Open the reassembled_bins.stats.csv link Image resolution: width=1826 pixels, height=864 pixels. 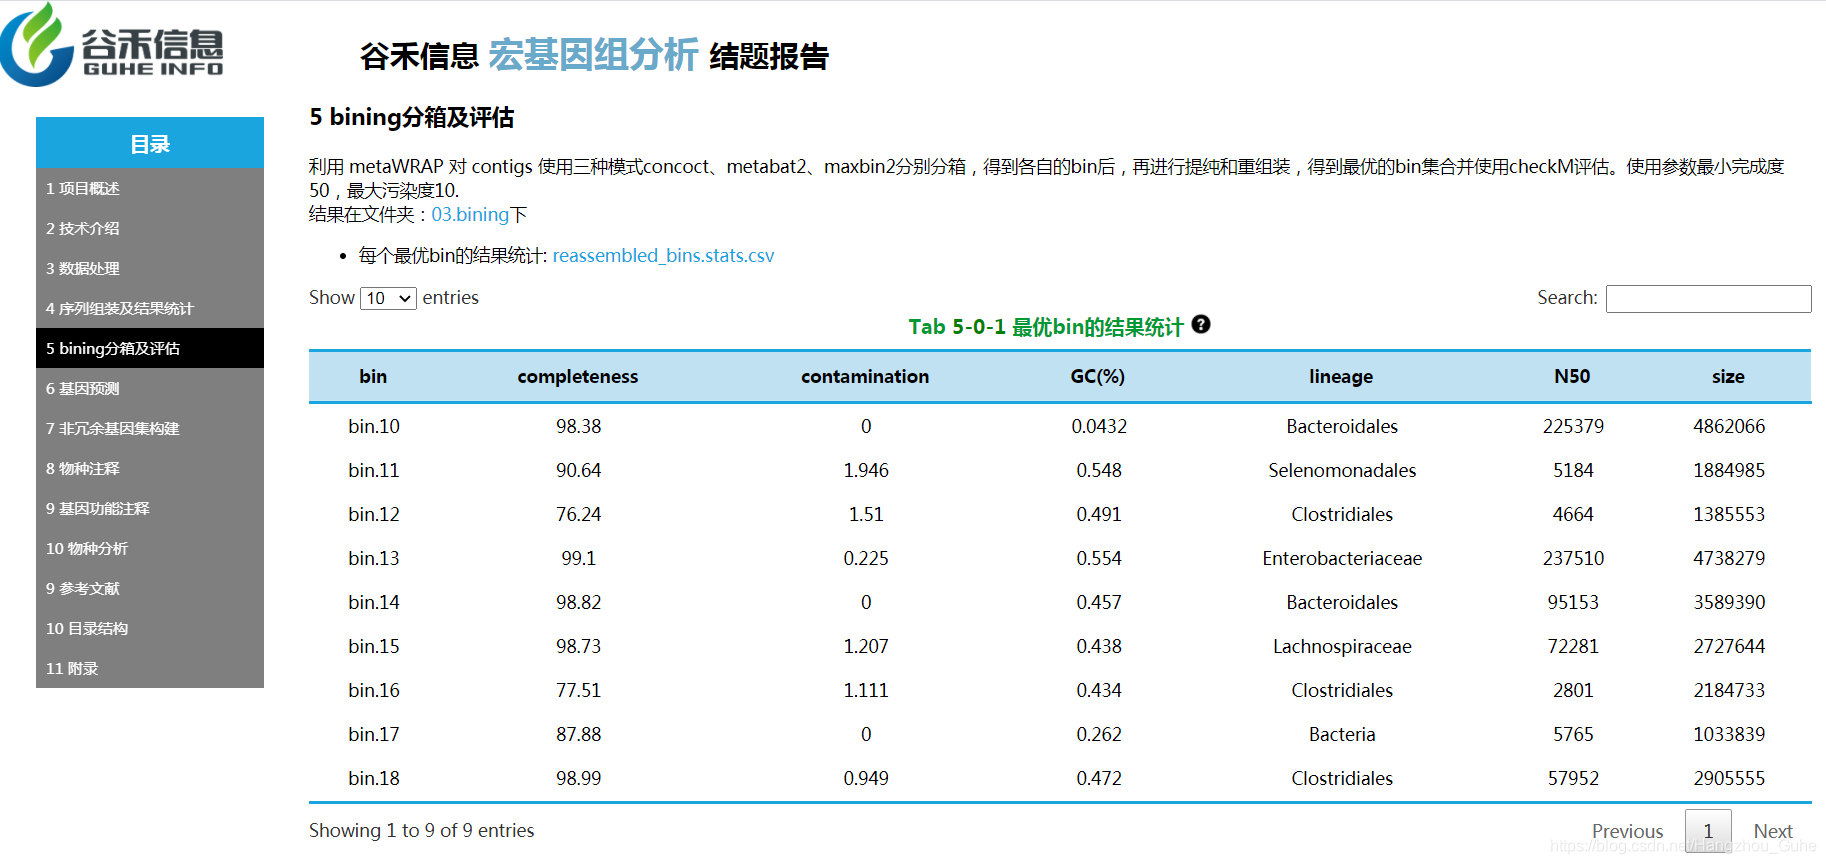(663, 255)
